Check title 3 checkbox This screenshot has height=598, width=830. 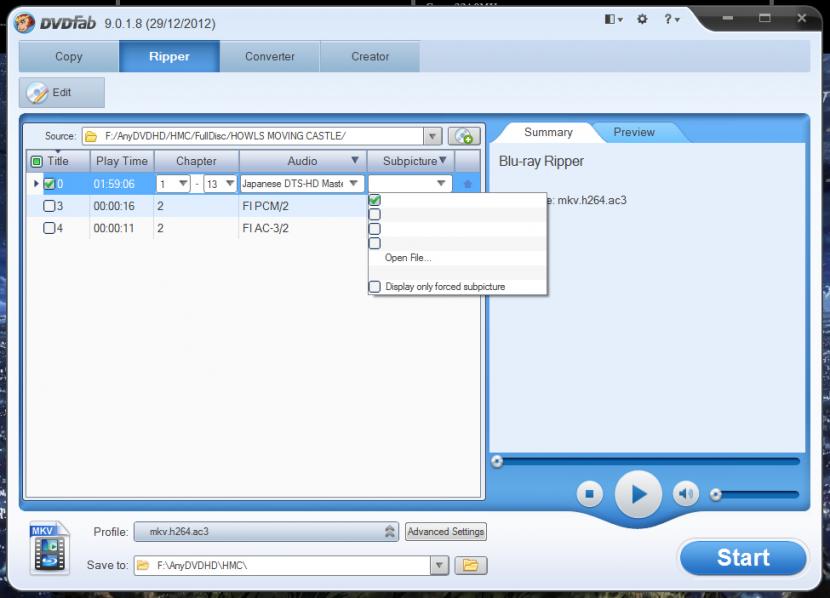49,206
